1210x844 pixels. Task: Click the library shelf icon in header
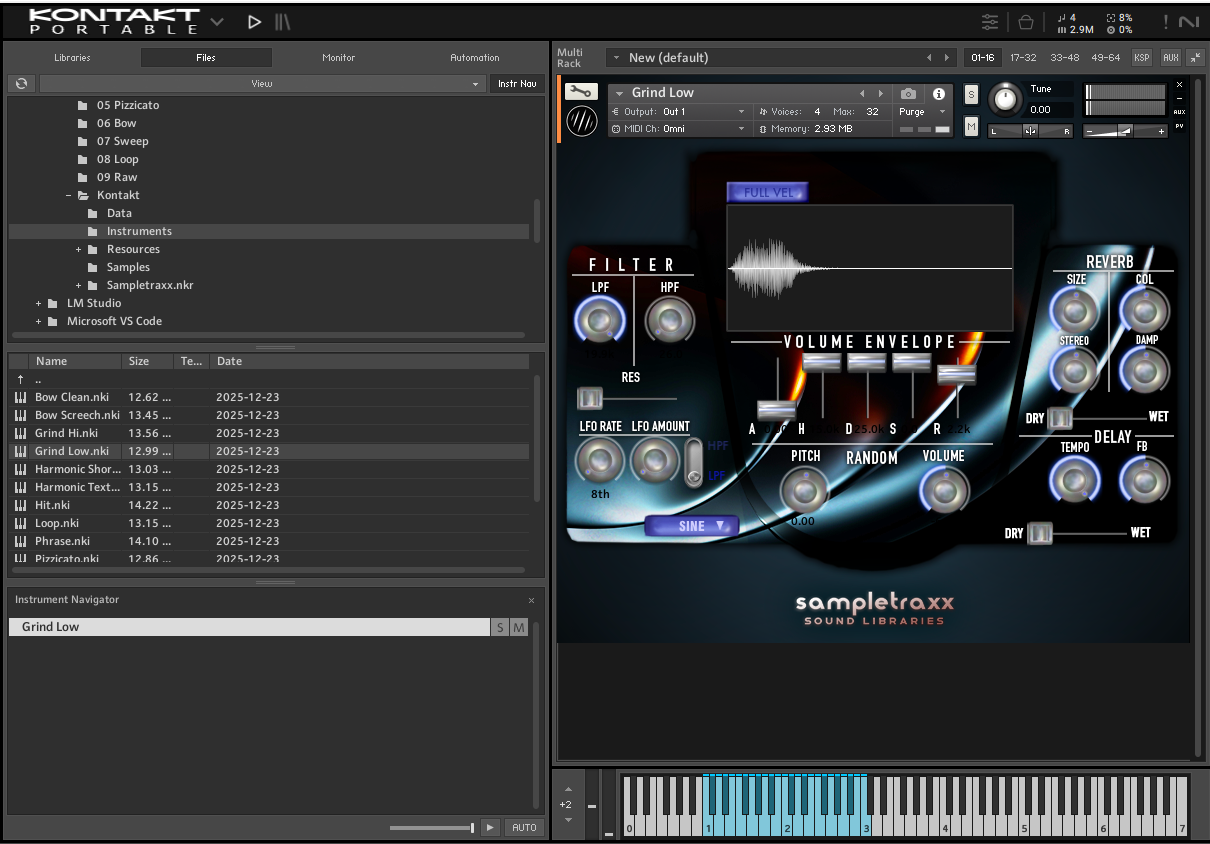283,22
